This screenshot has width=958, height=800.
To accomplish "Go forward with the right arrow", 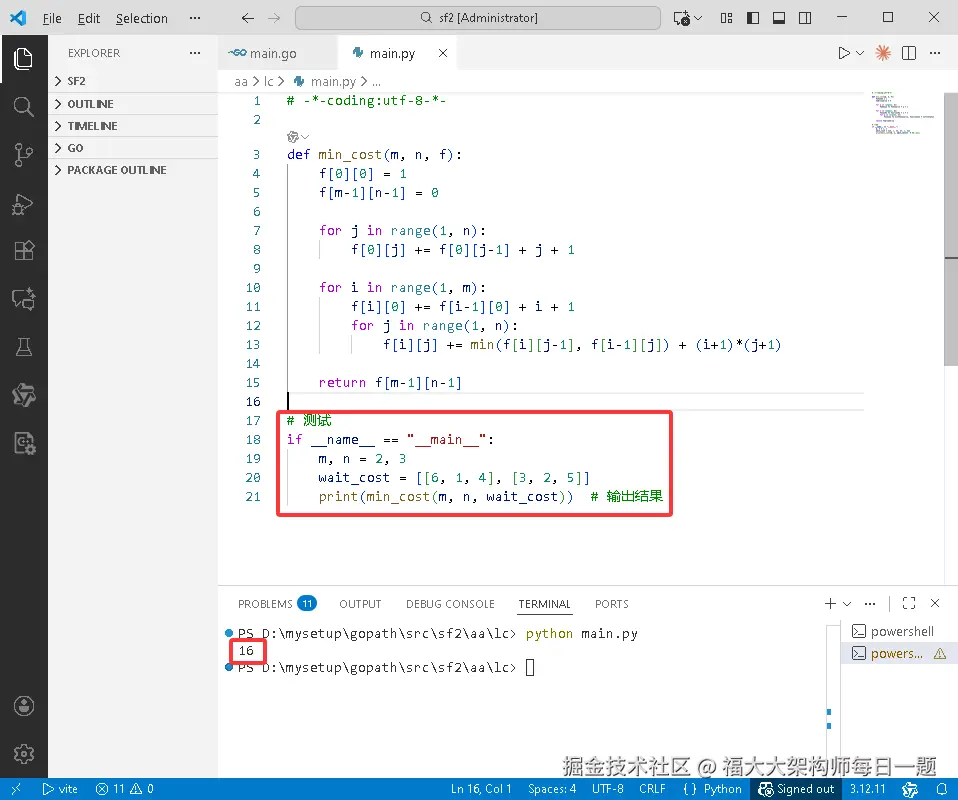I will point(274,18).
